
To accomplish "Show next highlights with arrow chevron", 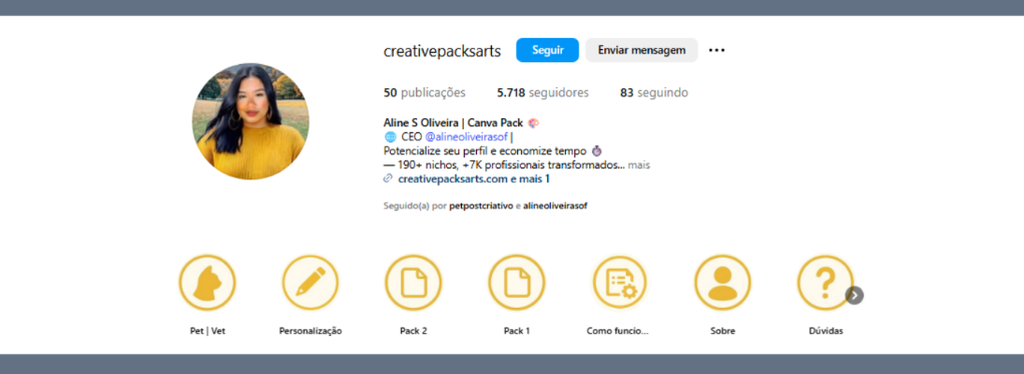I will 854,296.
